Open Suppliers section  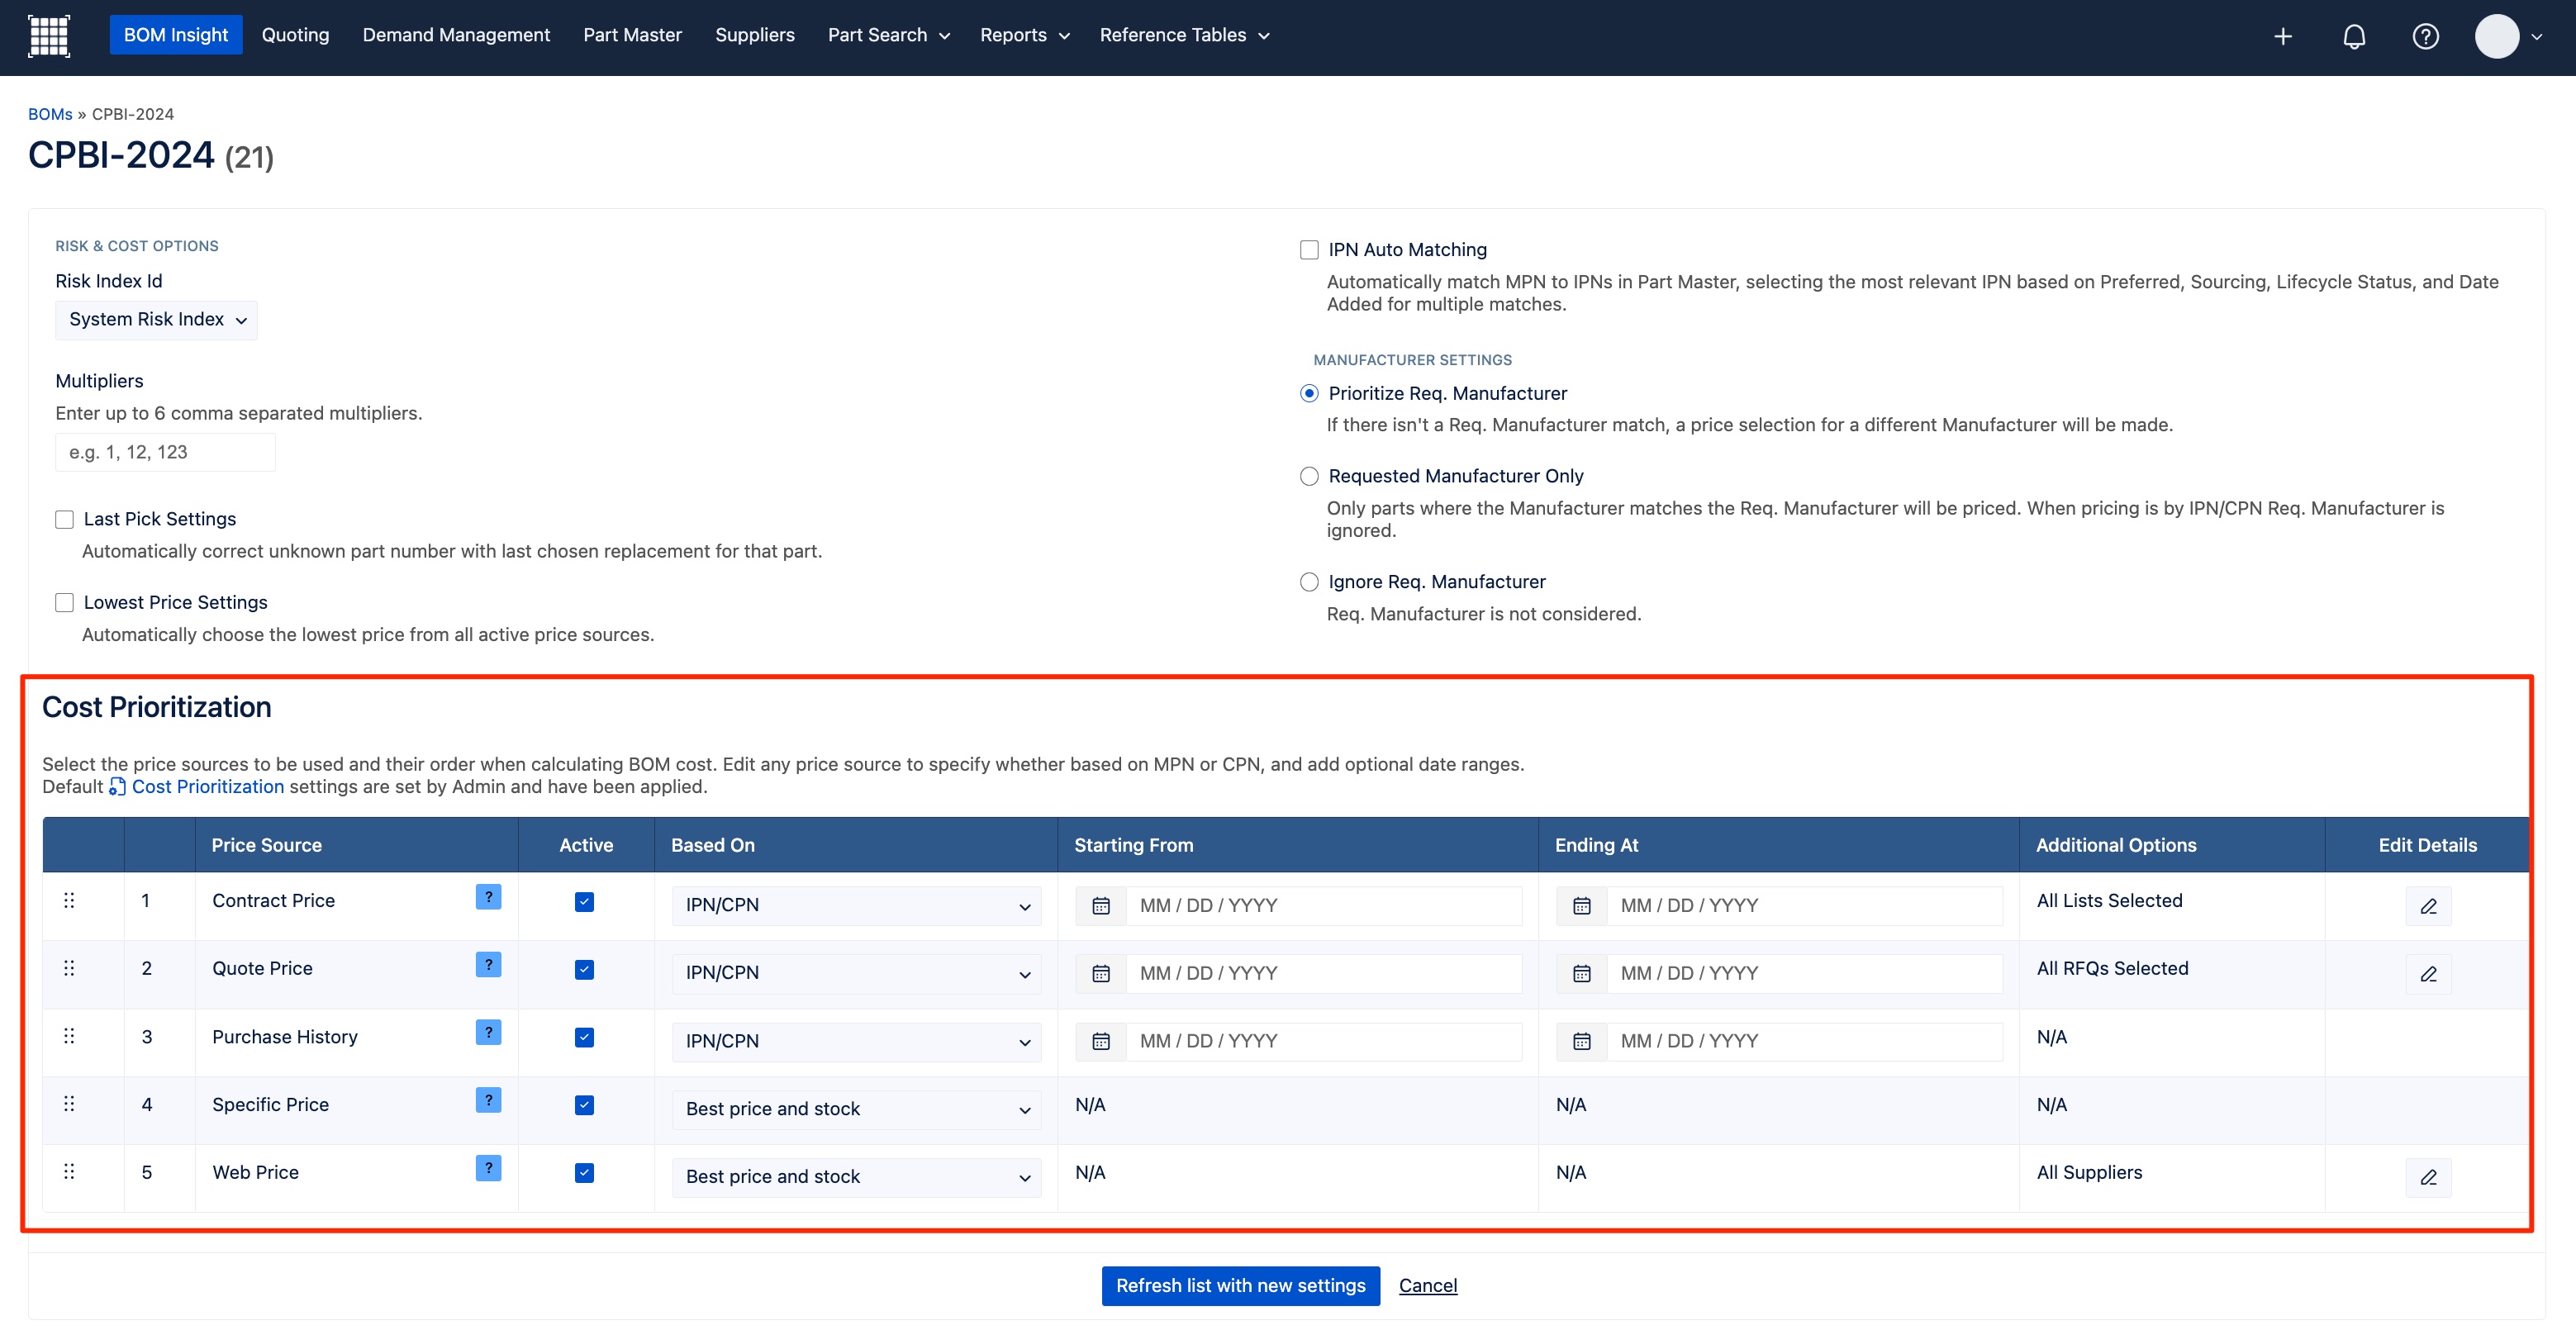click(x=755, y=36)
